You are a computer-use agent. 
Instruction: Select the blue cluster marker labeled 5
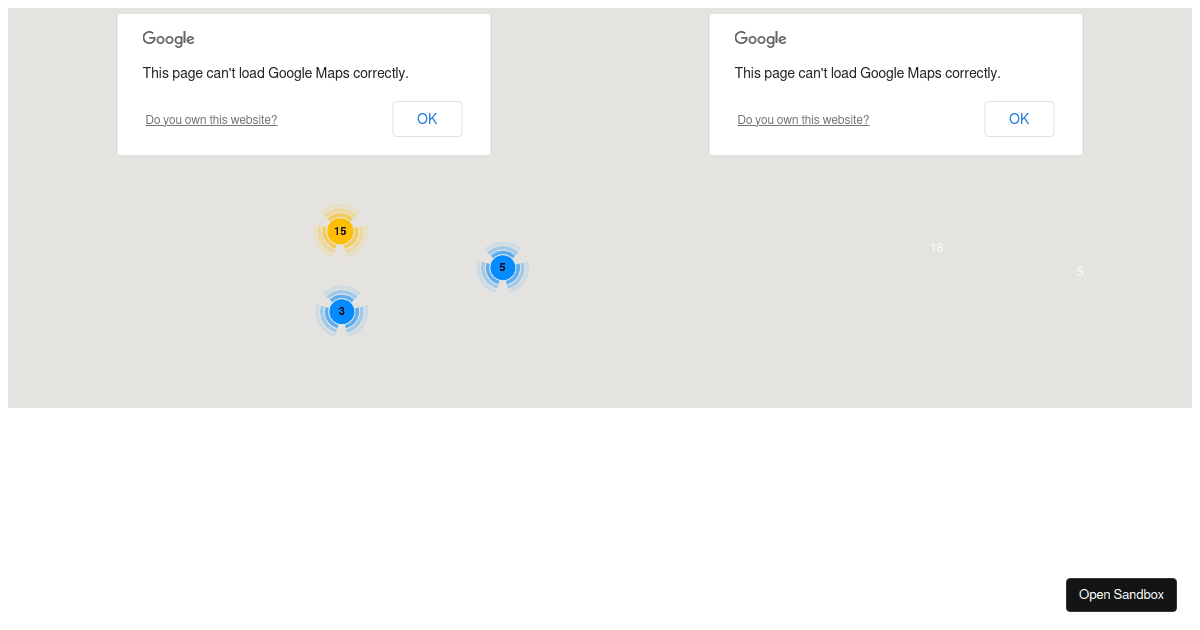503,268
